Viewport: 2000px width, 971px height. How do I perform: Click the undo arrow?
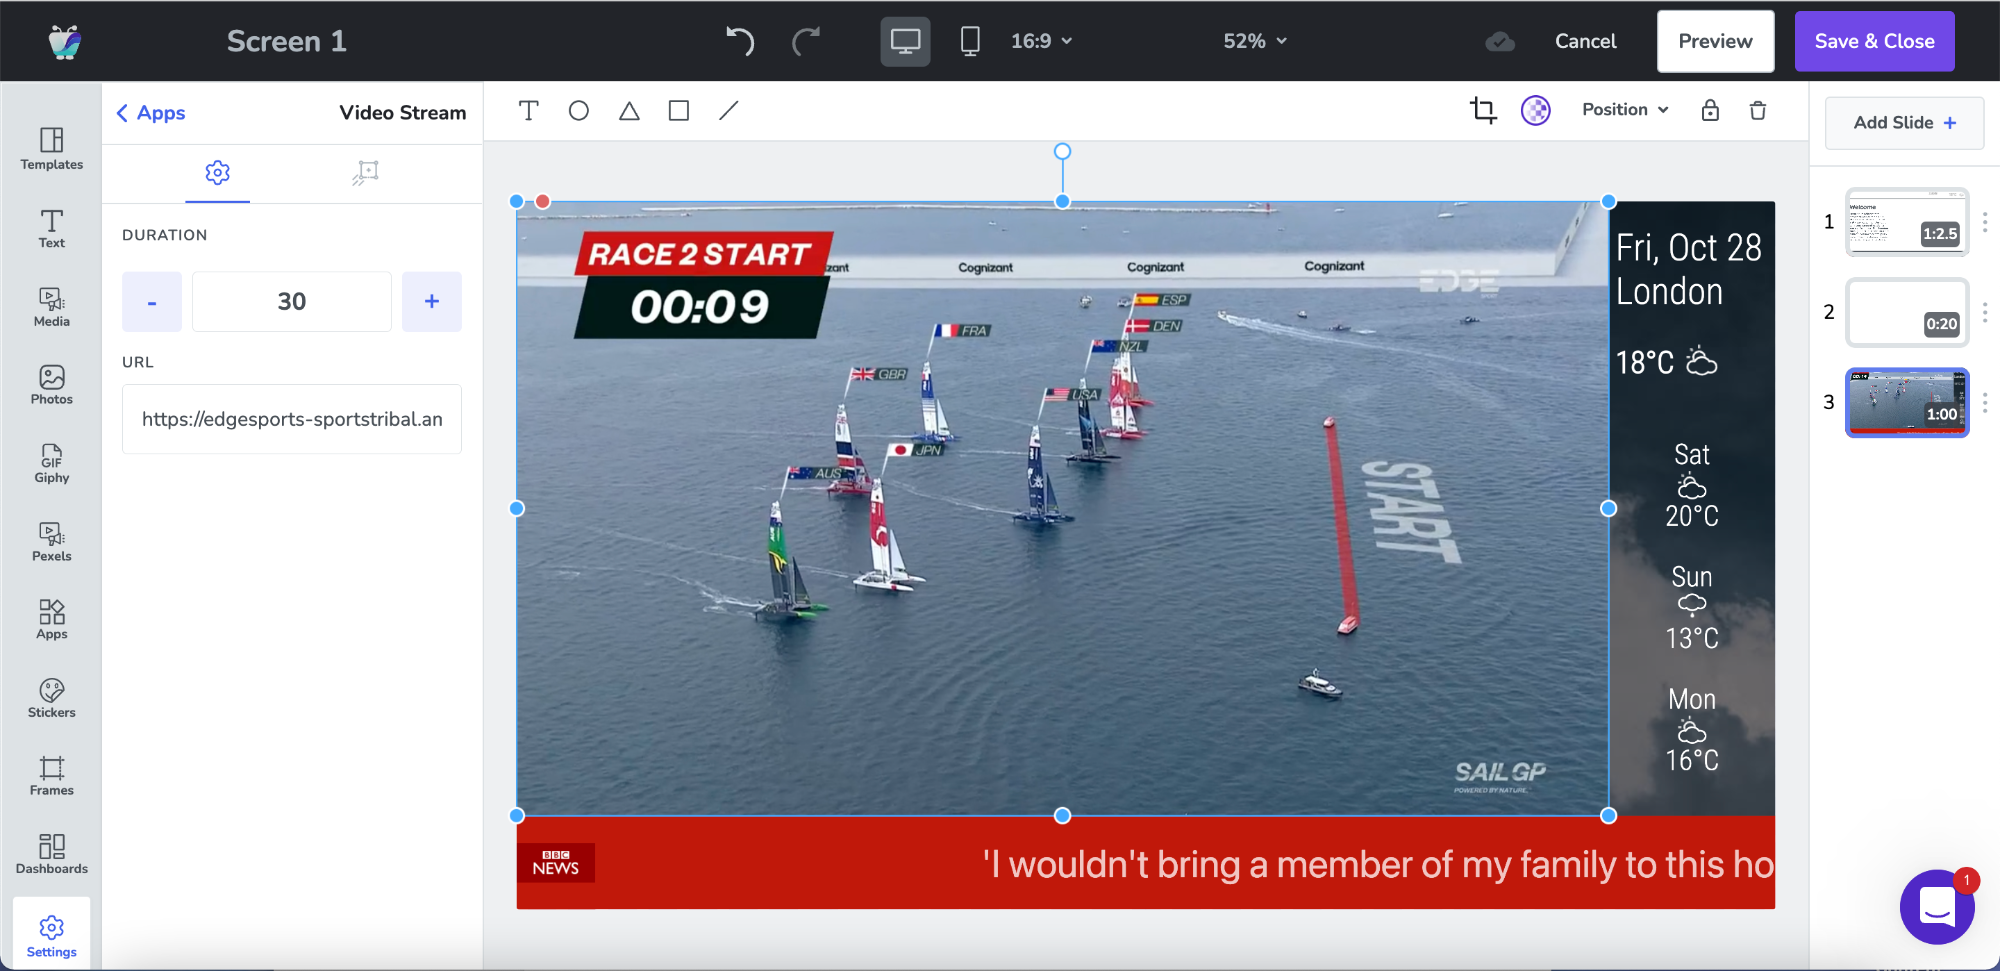(x=740, y=41)
